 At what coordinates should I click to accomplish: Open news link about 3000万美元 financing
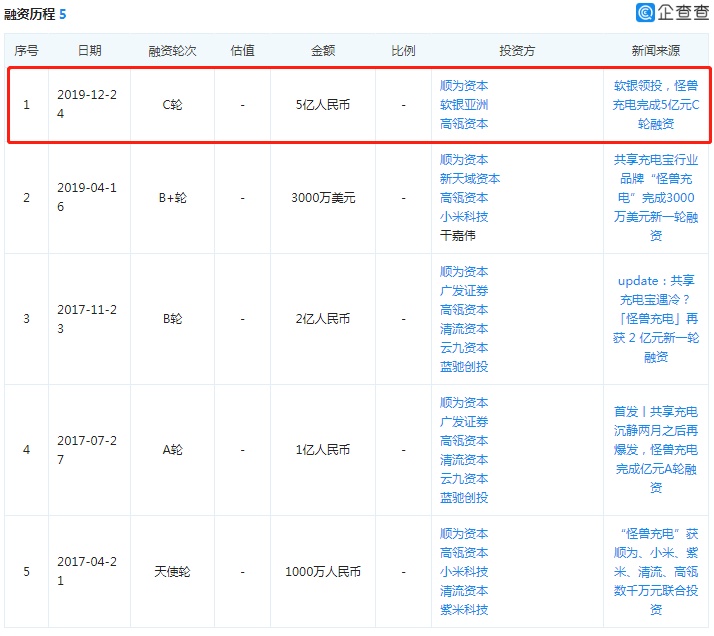pos(656,198)
